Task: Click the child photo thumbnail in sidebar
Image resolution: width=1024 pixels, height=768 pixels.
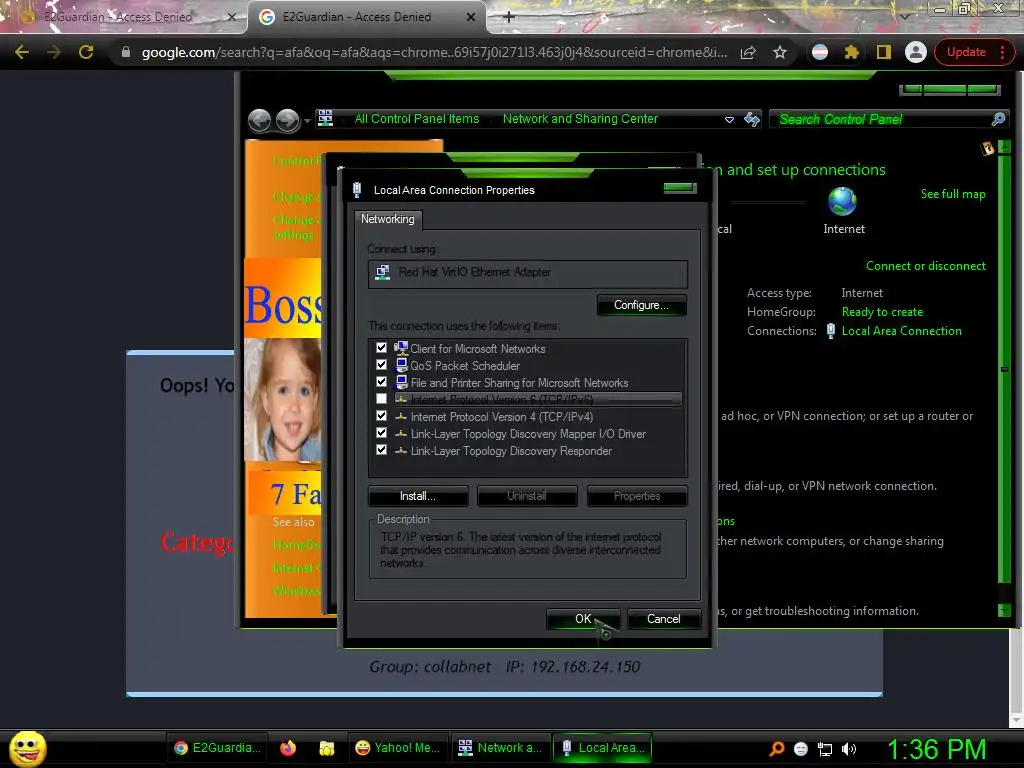Action: tap(283, 400)
